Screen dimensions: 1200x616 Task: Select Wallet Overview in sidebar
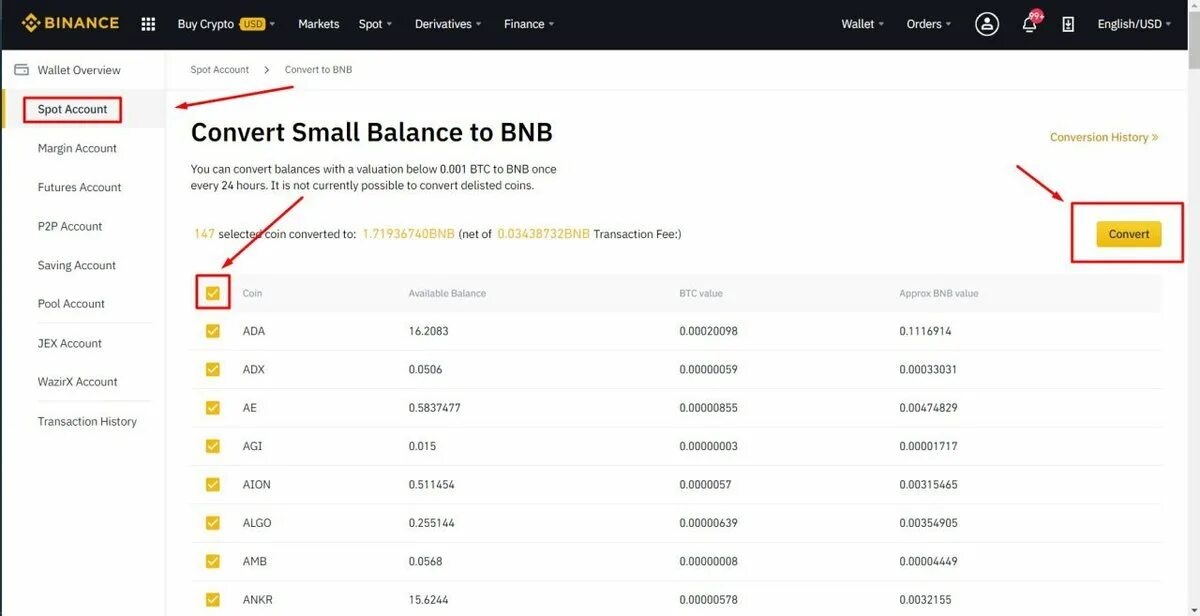(x=79, y=70)
